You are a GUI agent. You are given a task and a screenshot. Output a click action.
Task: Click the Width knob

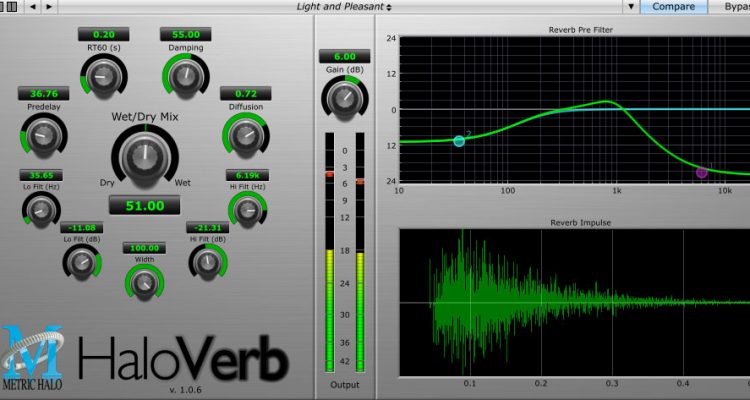(x=145, y=281)
